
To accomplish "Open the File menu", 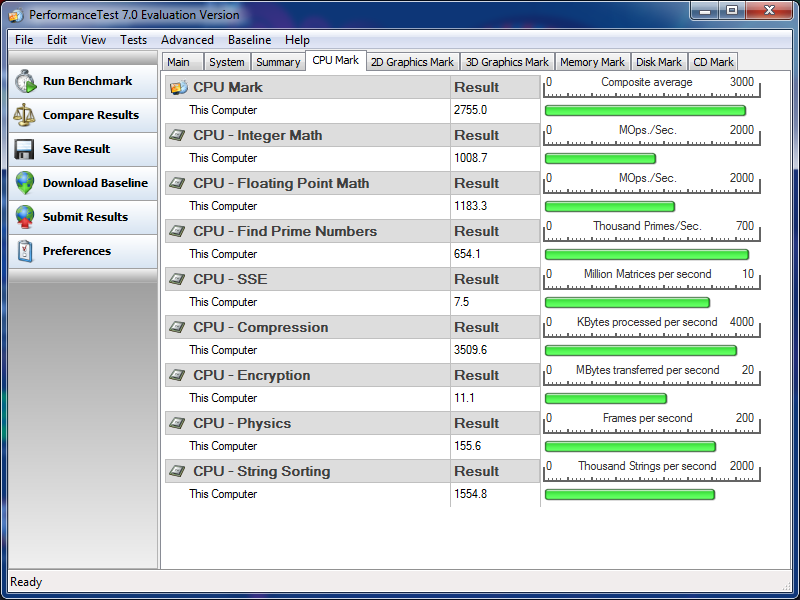I will (x=24, y=40).
